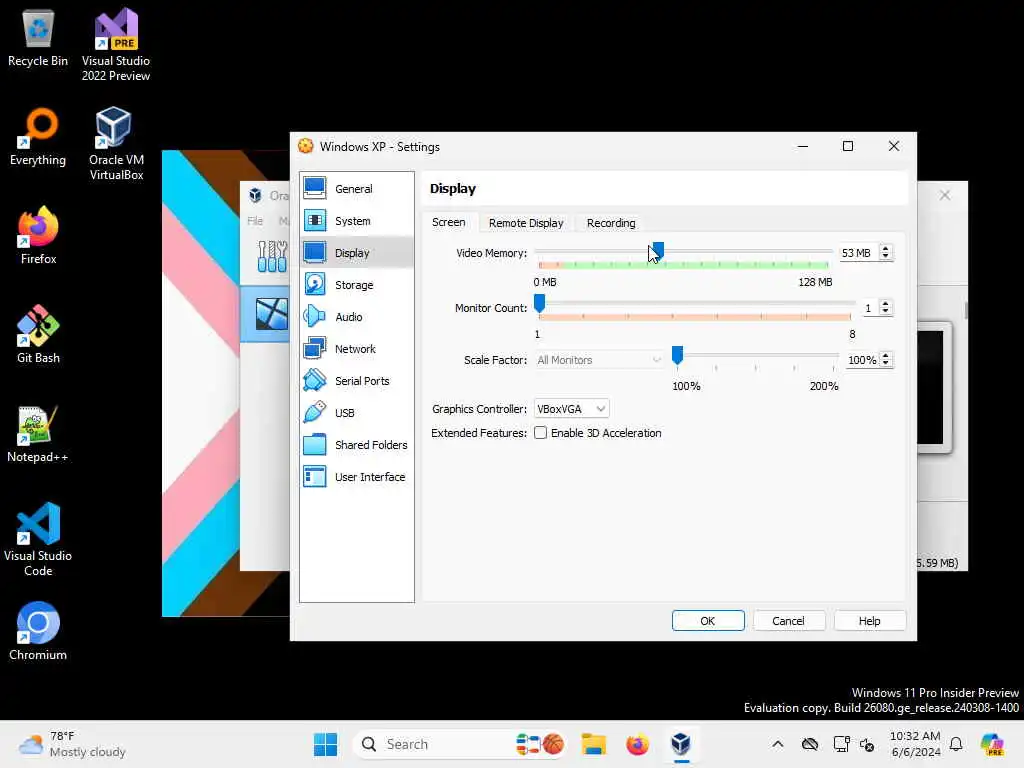Enable 3D Acceleration checkbox
This screenshot has height=768, width=1024.
[x=540, y=433]
